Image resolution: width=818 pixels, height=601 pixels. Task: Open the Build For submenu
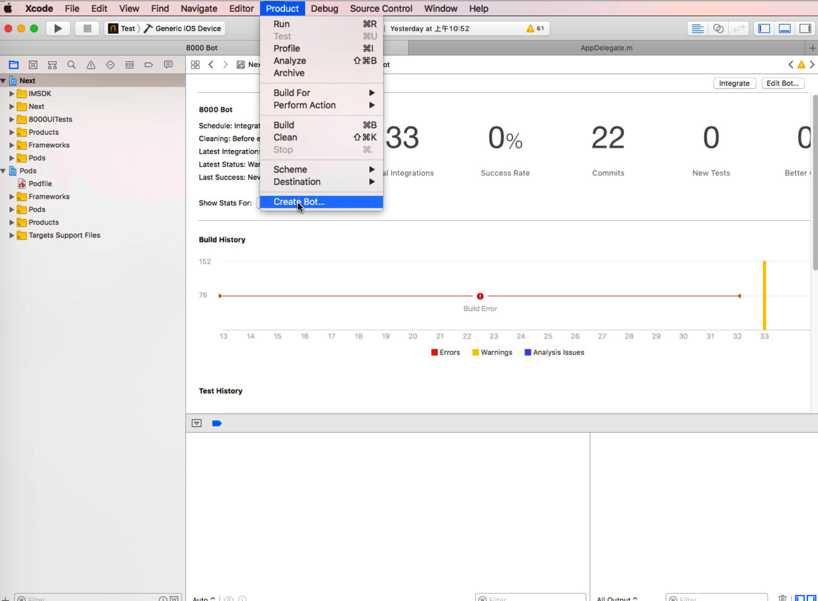pyautogui.click(x=321, y=92)
